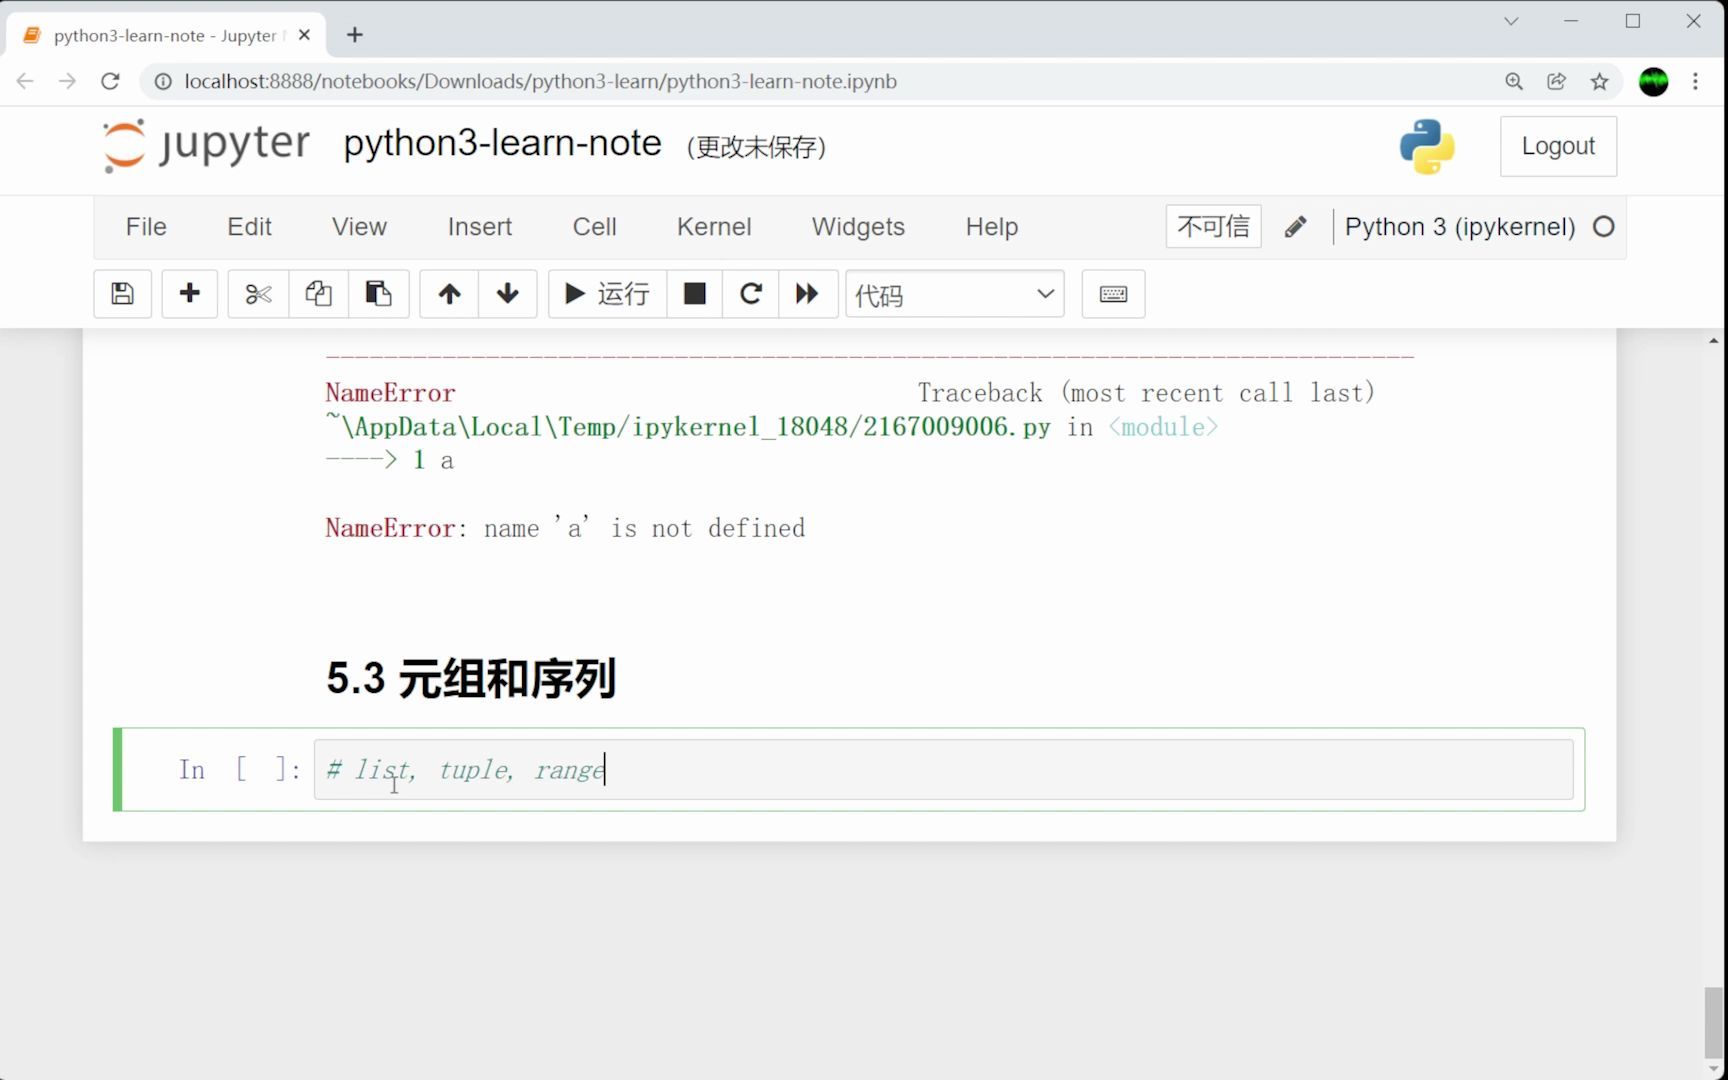The width and height of the screenshot is (1728, 1080).
Task: Click scrollbar up arrow
Action: [x=1714, y=341]
